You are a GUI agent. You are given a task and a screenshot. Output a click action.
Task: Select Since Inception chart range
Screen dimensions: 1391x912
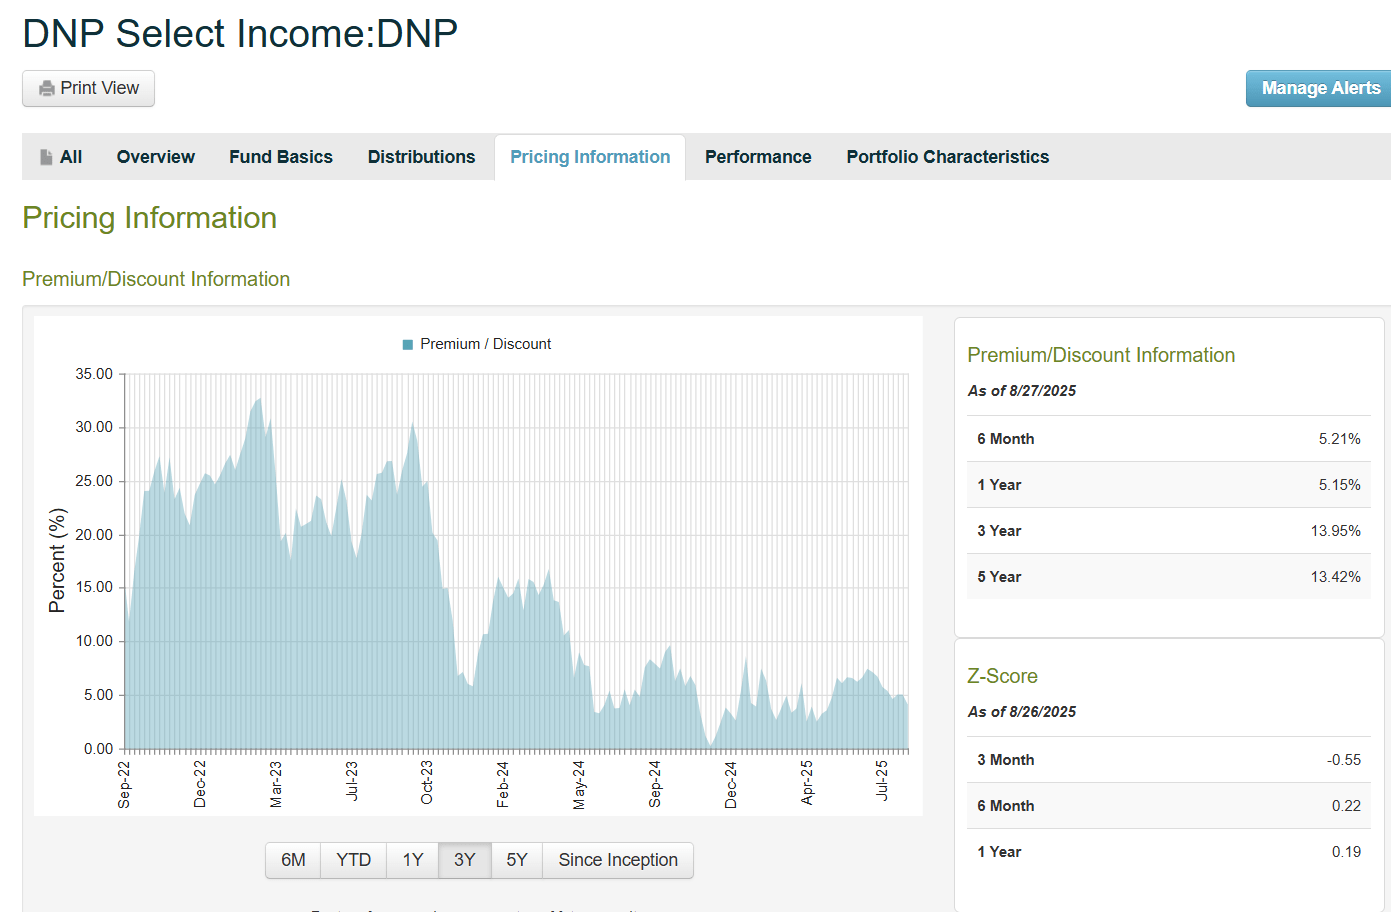click(617, 860)
